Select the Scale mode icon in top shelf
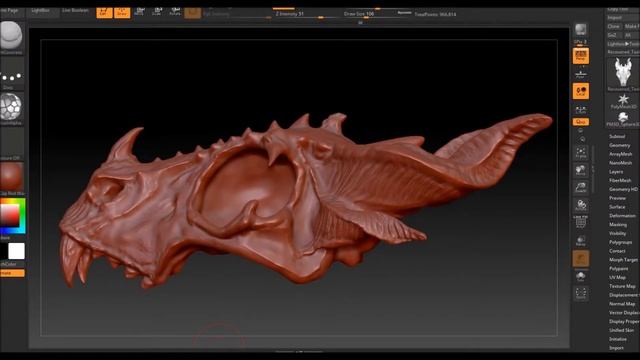The height and width of the screenshot is (360, 640). tap(157, 11)
